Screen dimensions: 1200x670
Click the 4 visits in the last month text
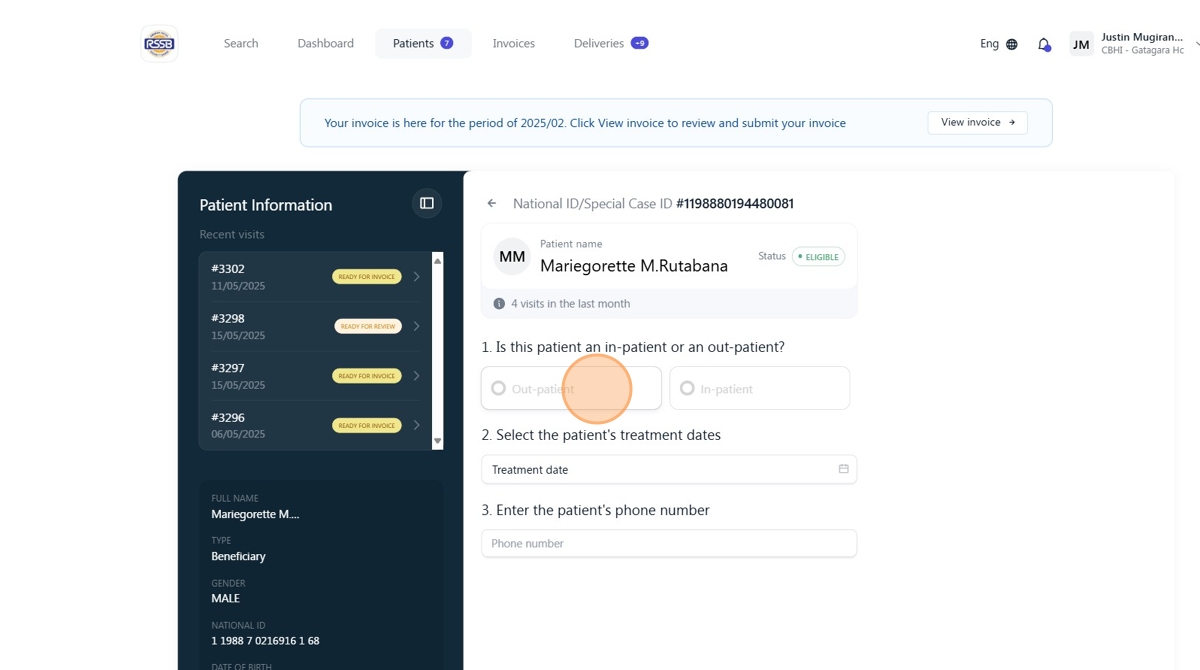click(x=570, y=303)
